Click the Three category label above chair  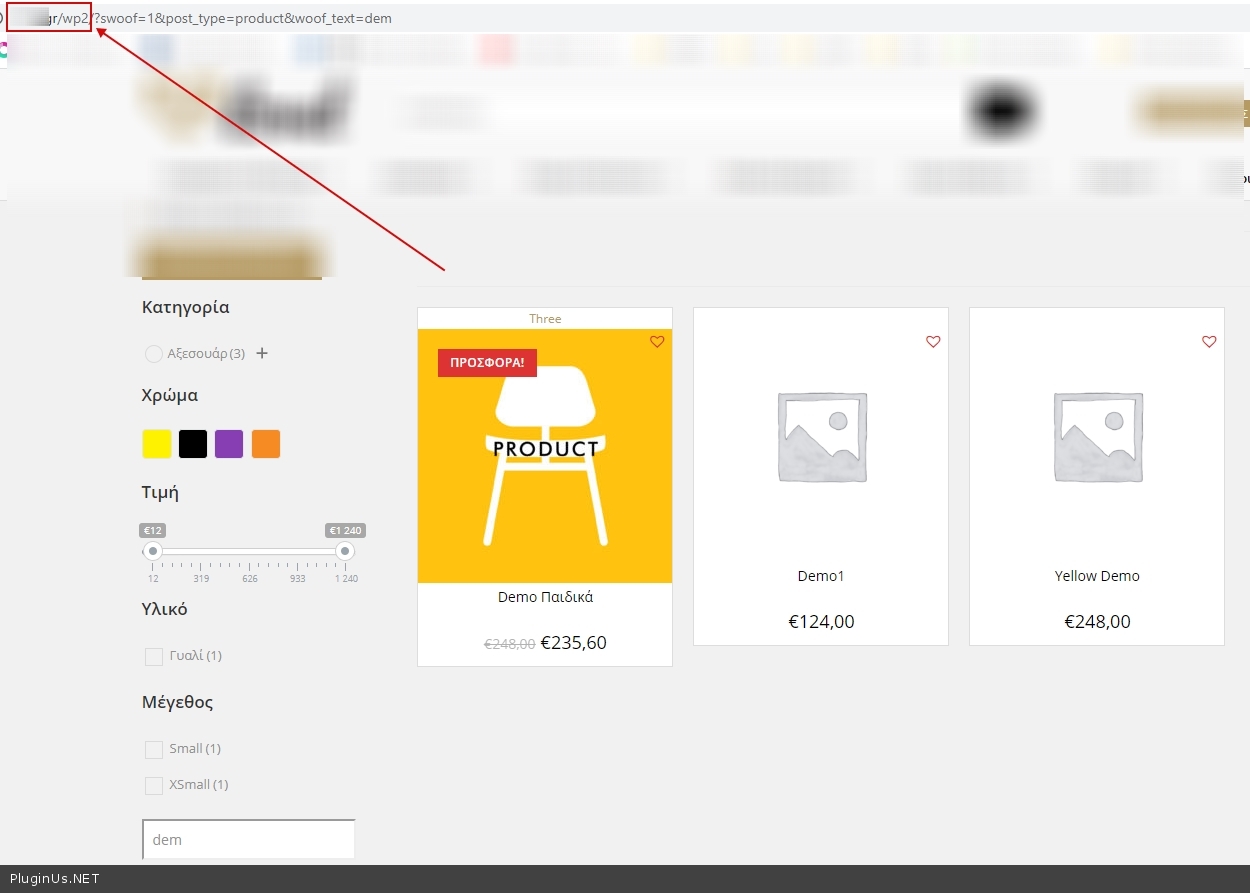click(545, 319)
